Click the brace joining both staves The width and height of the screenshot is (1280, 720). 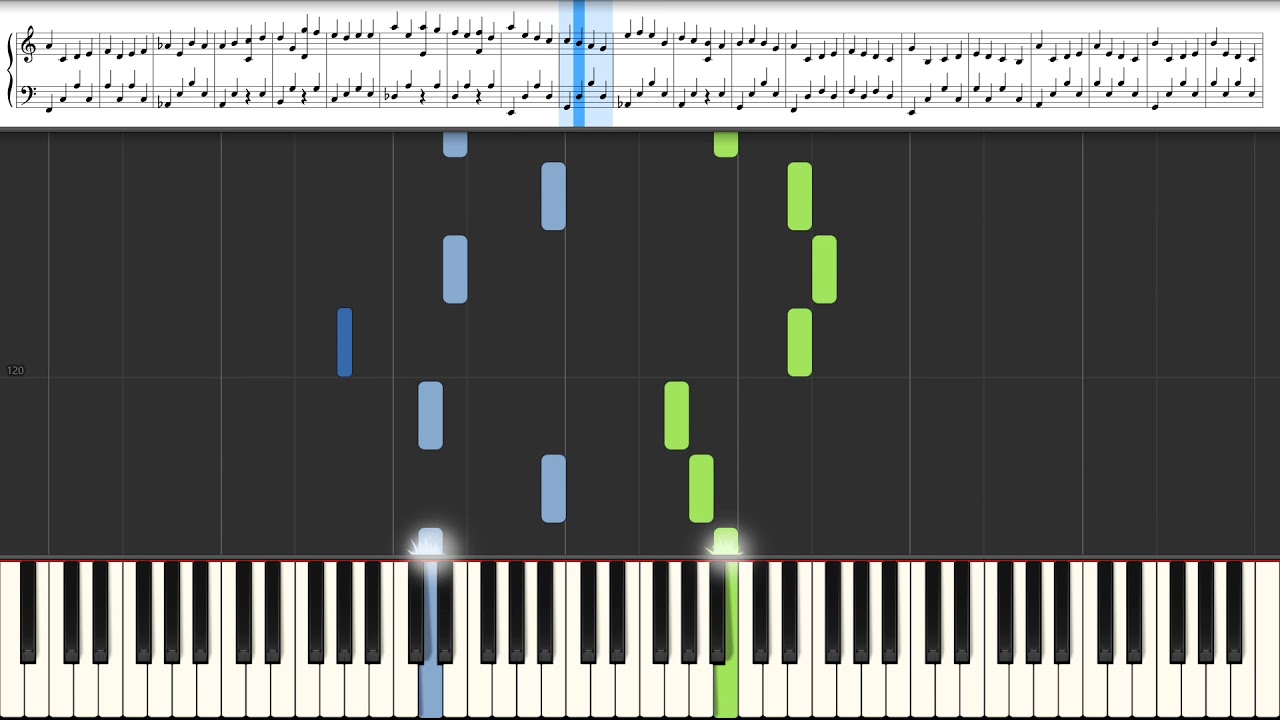click(11, 68)
